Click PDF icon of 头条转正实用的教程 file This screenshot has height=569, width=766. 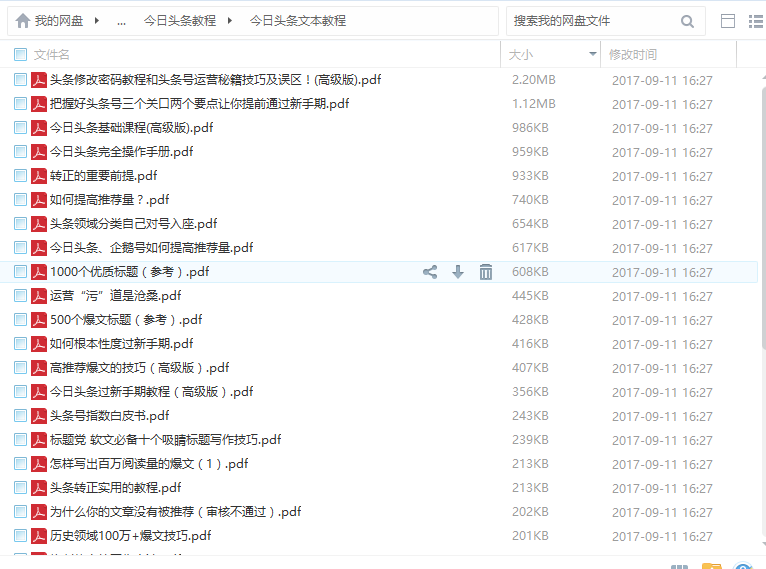click(39, 488)
